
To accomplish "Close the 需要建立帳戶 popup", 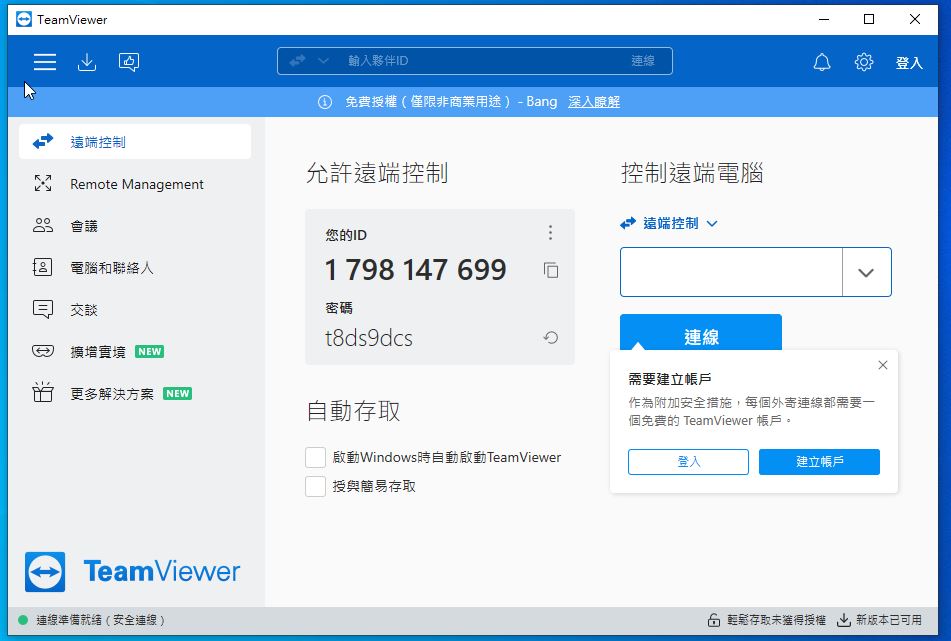I will tap(882, 365).
